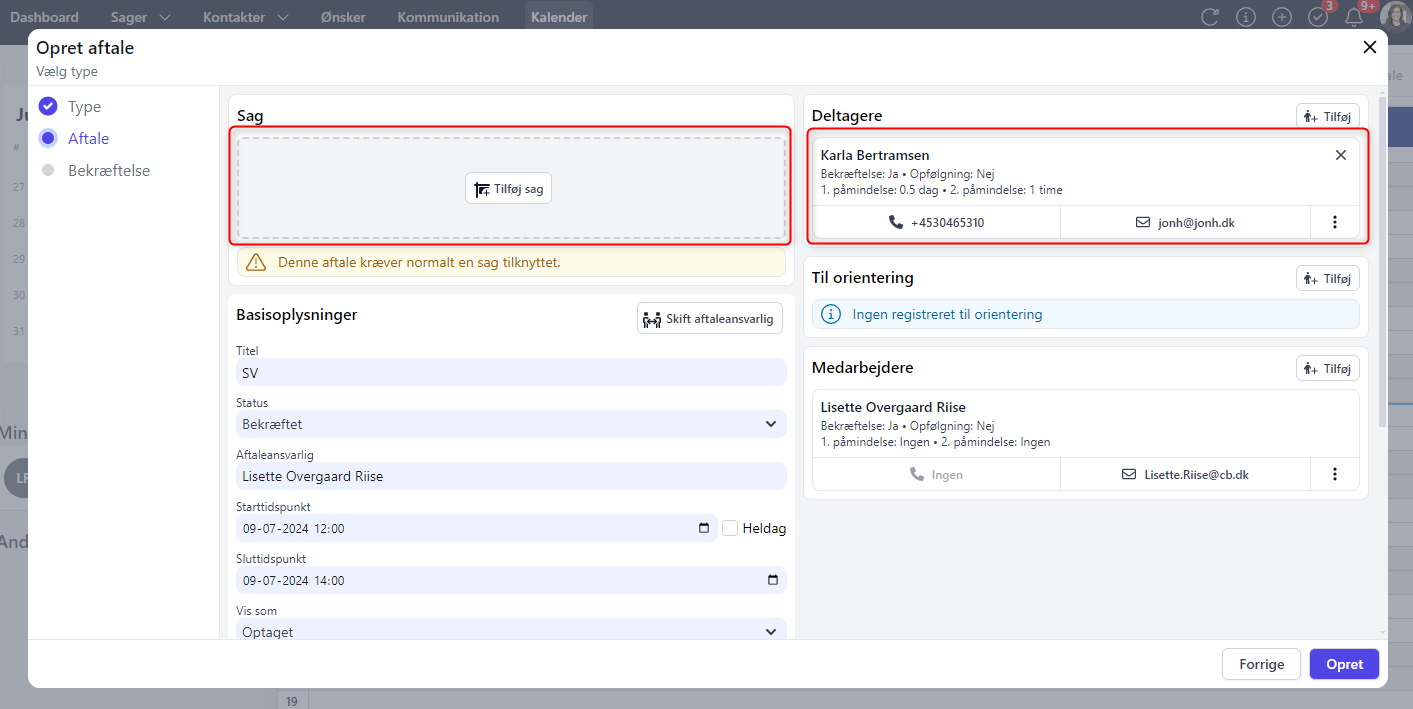
Task: Go to the Kommunikation tab
Action: pyautogui.click(x=448, y=17)
